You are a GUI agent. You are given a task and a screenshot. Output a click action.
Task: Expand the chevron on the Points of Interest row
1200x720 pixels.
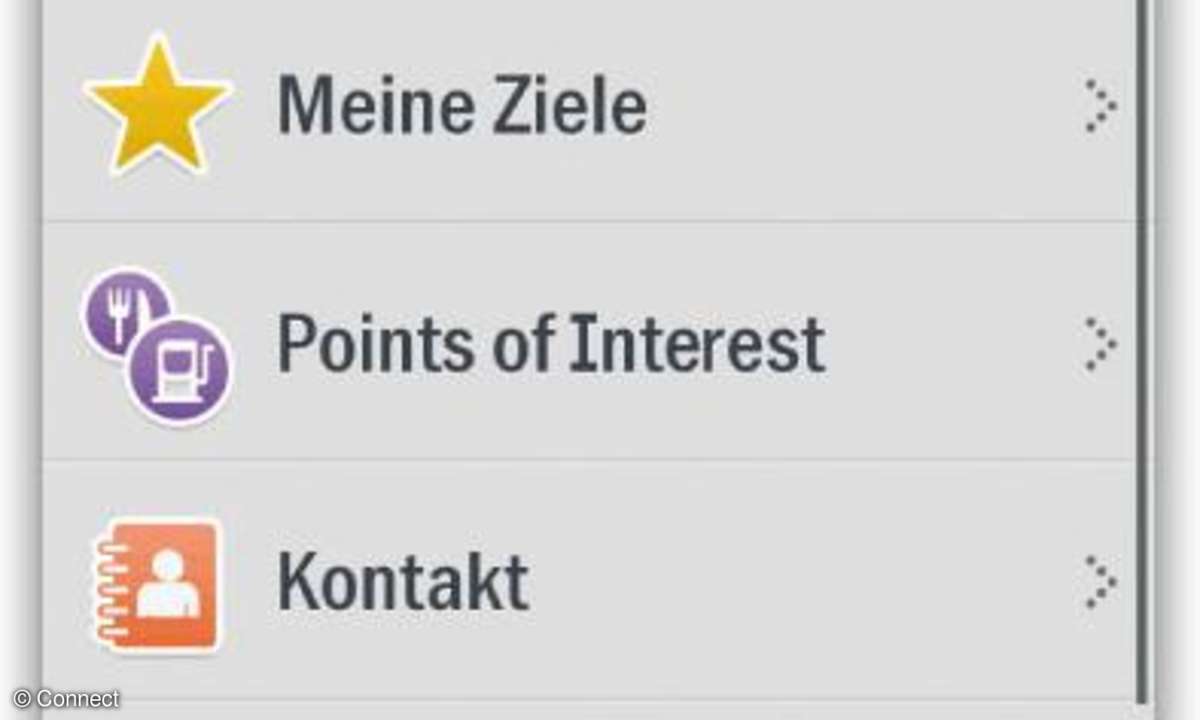coord(1100,343)
